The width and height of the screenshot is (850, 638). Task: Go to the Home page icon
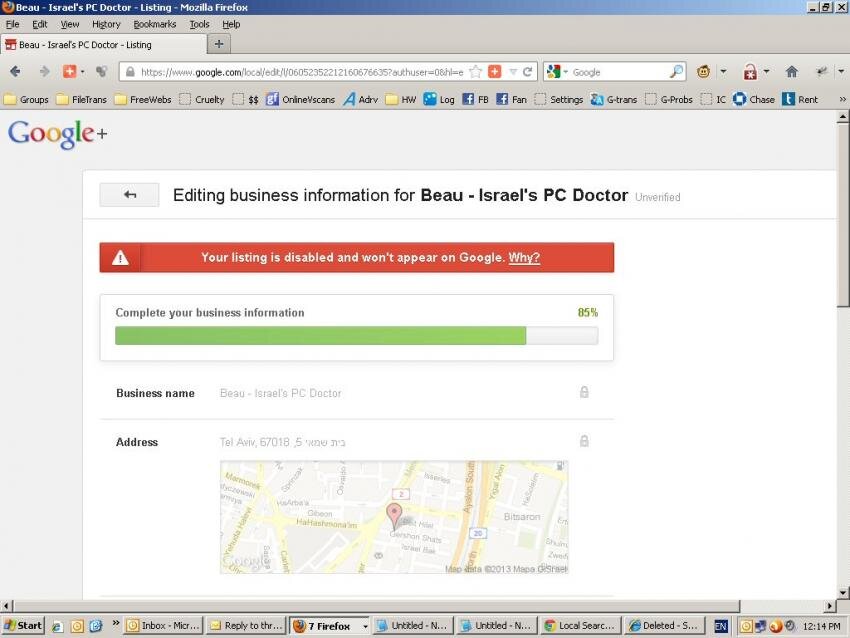click(x=791, y=72)
